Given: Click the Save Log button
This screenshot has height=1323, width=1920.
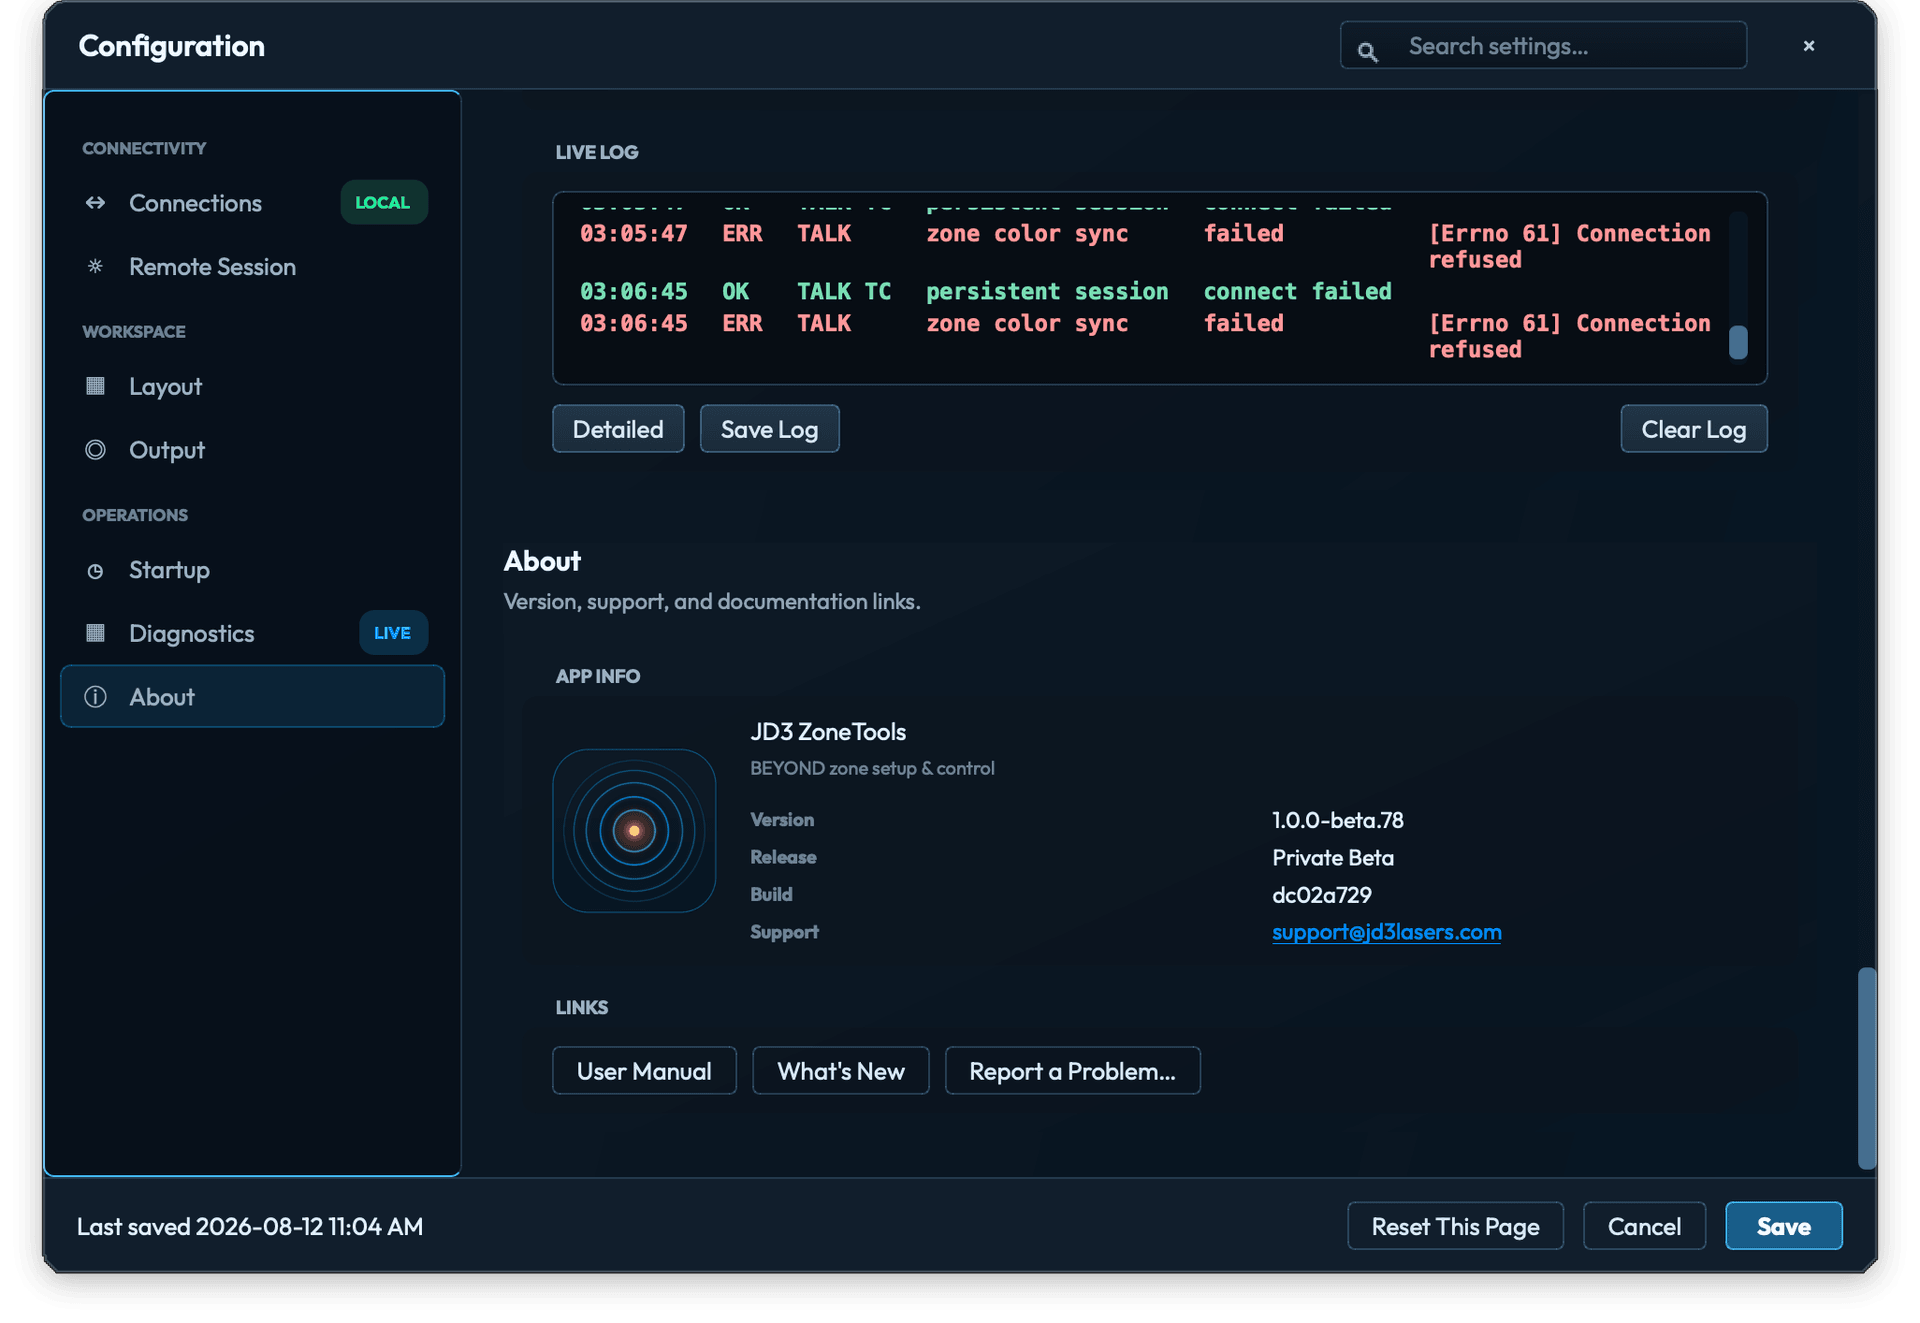Looking at the screenshot, I should point(769,429).
